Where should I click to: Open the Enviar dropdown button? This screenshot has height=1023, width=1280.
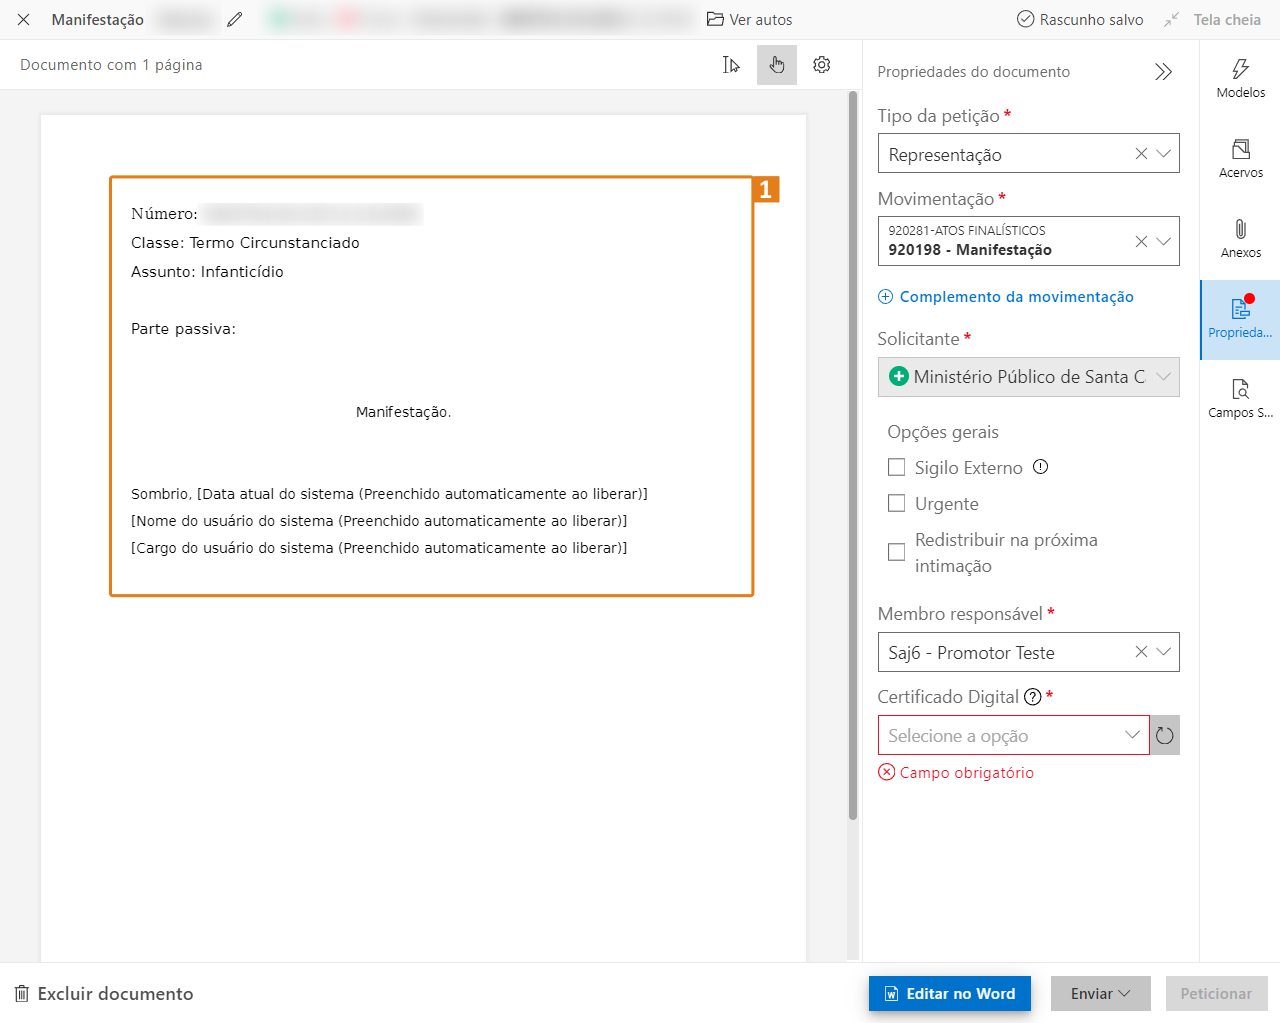pos(1100,994)
